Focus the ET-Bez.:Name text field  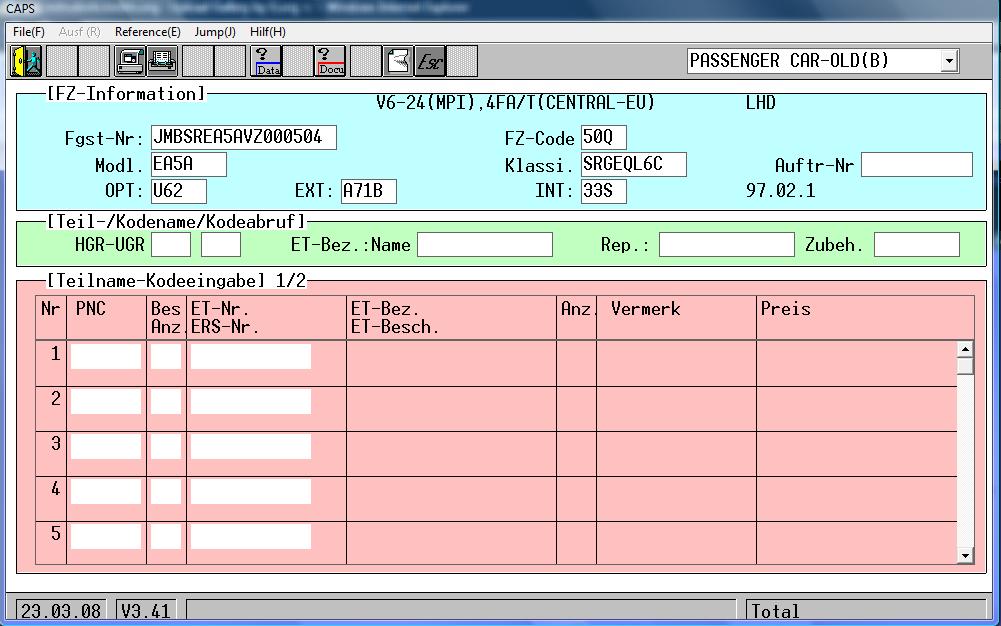pyautogui.click(x=484, y=245)
